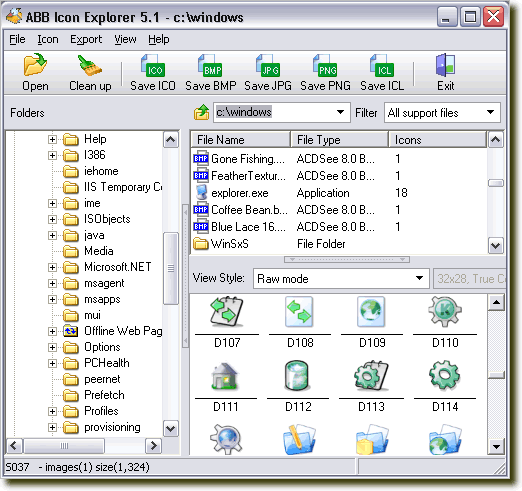Click the Clean up broom icon
Viewport: 522px width, 491px height.
tap(90, 65)
